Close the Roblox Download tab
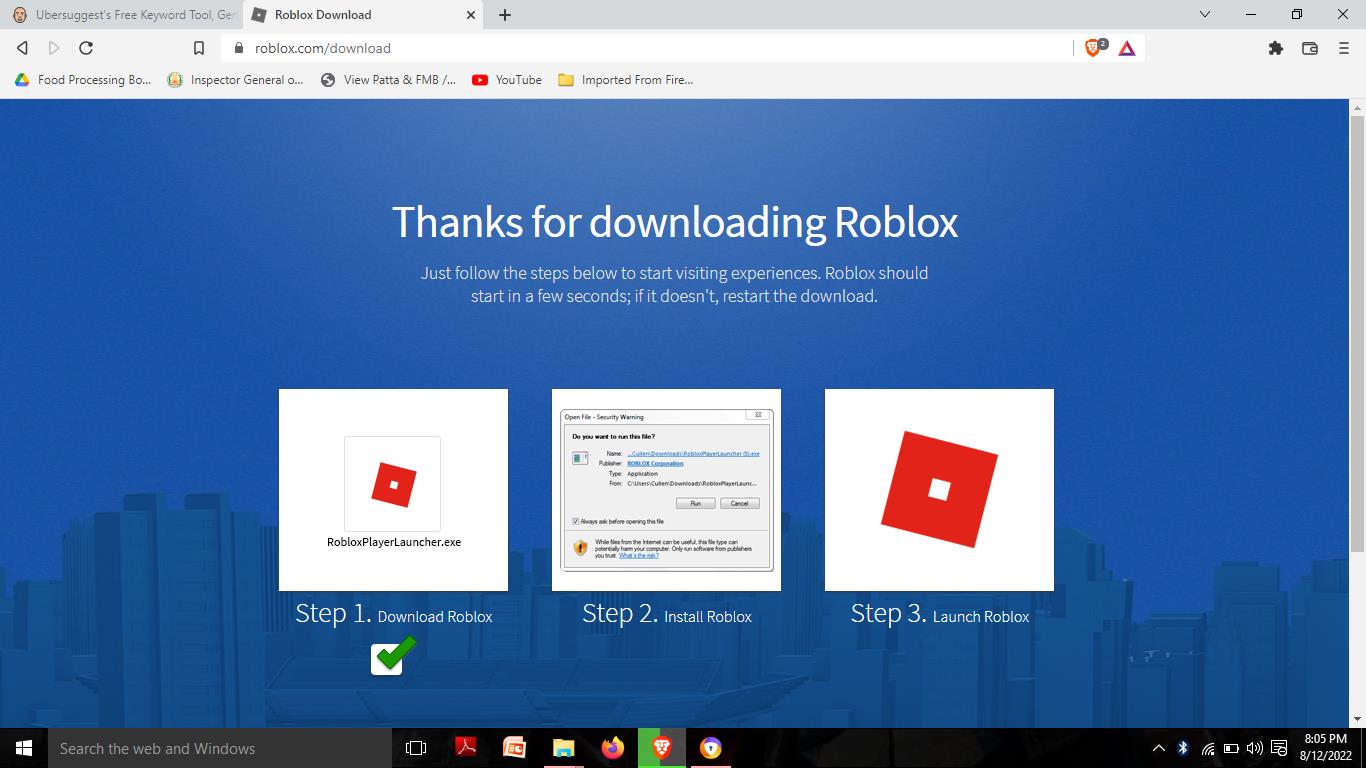 coord(472,15)
